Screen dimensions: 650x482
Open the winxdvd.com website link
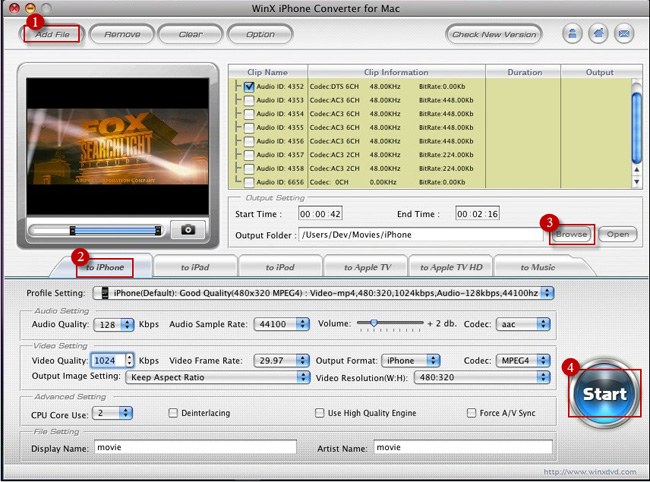coord(589,472)
